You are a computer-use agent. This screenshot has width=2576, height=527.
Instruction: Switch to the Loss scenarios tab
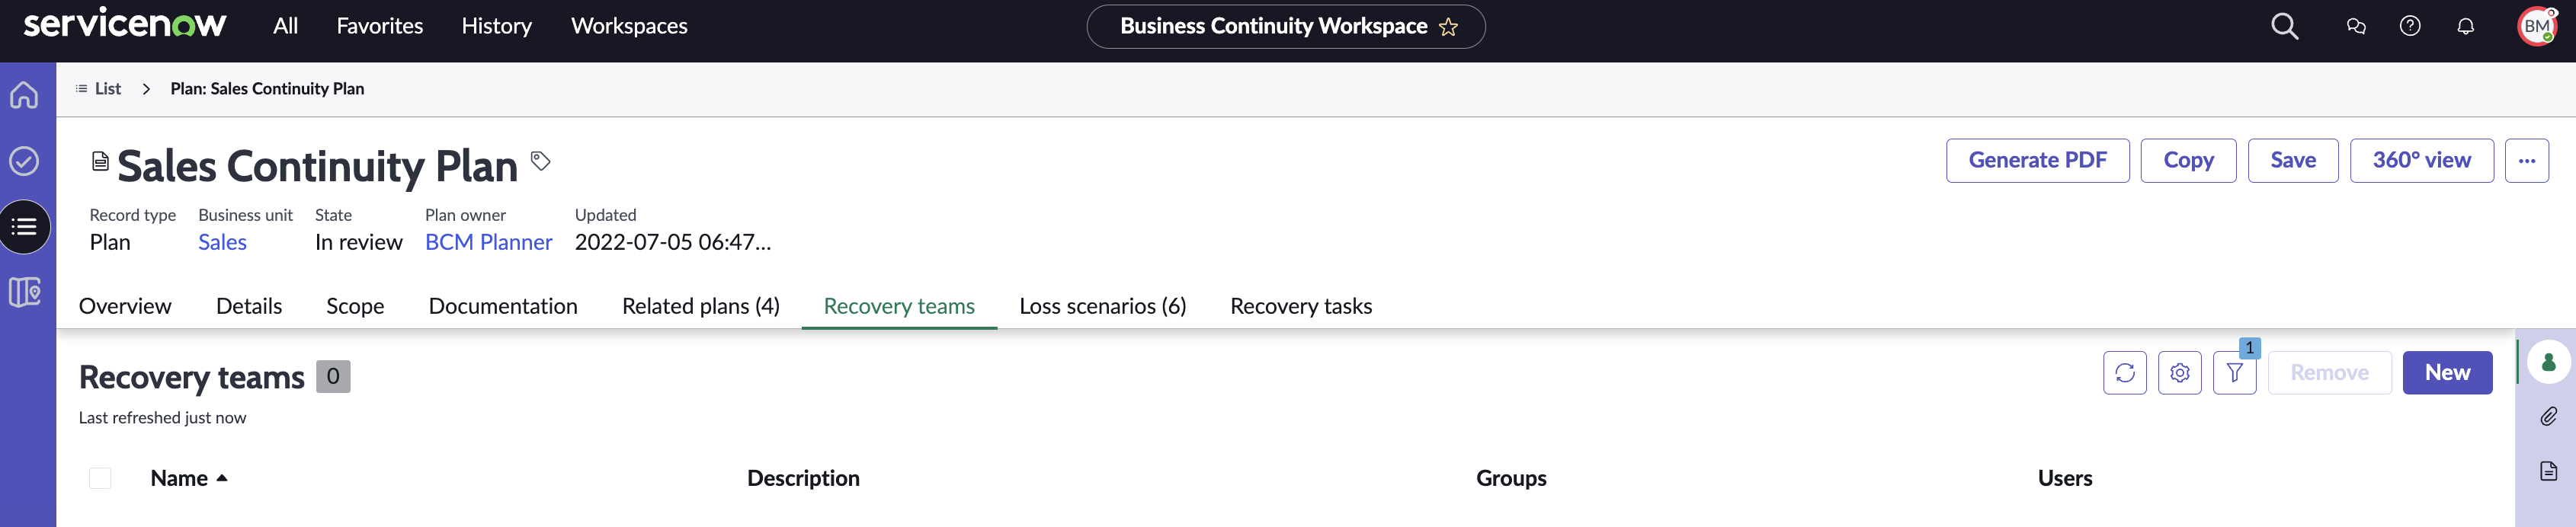[1102, 306]
